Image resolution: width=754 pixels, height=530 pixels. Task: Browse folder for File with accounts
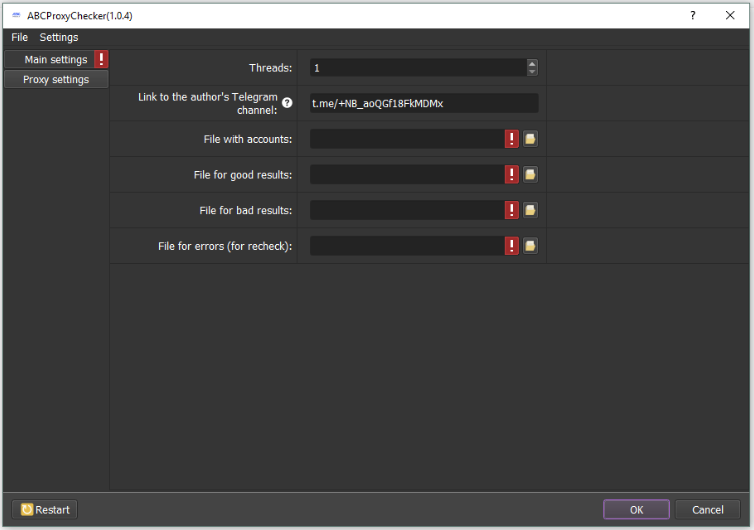pos(530,139)
